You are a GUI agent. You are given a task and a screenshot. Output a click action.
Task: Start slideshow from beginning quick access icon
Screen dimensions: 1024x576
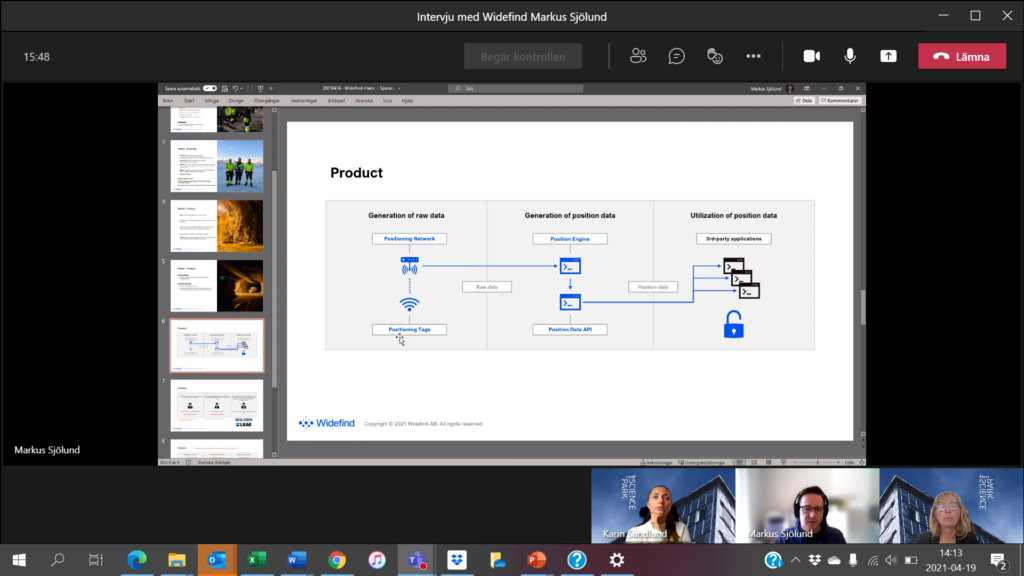(261, 88)
